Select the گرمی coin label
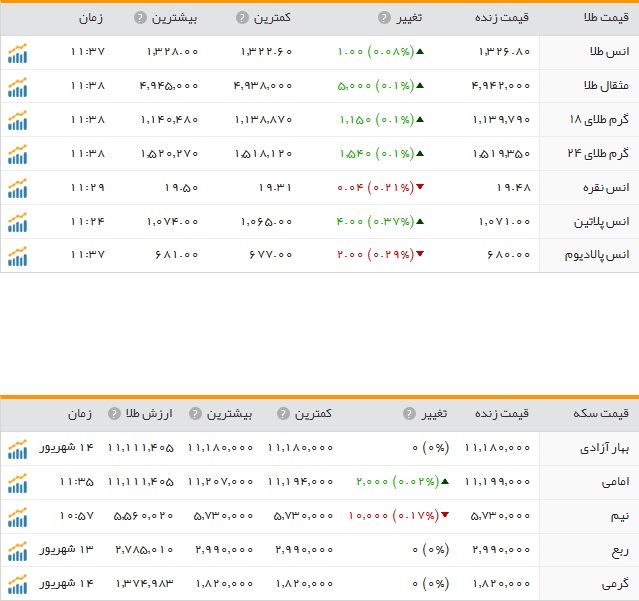 point(615,584)
